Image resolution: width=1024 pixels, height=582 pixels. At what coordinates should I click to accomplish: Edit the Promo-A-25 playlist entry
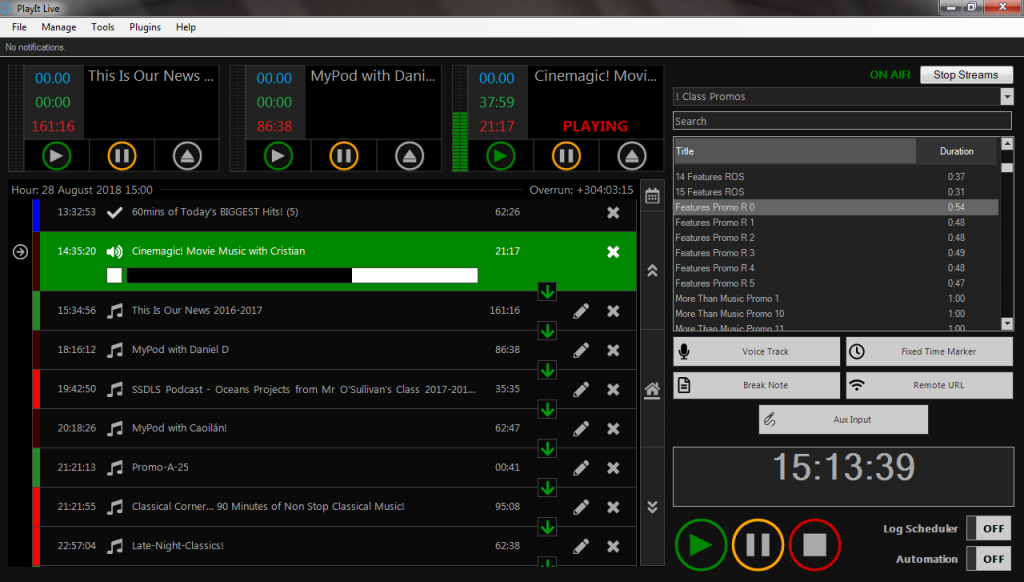[x=581, y=468]
